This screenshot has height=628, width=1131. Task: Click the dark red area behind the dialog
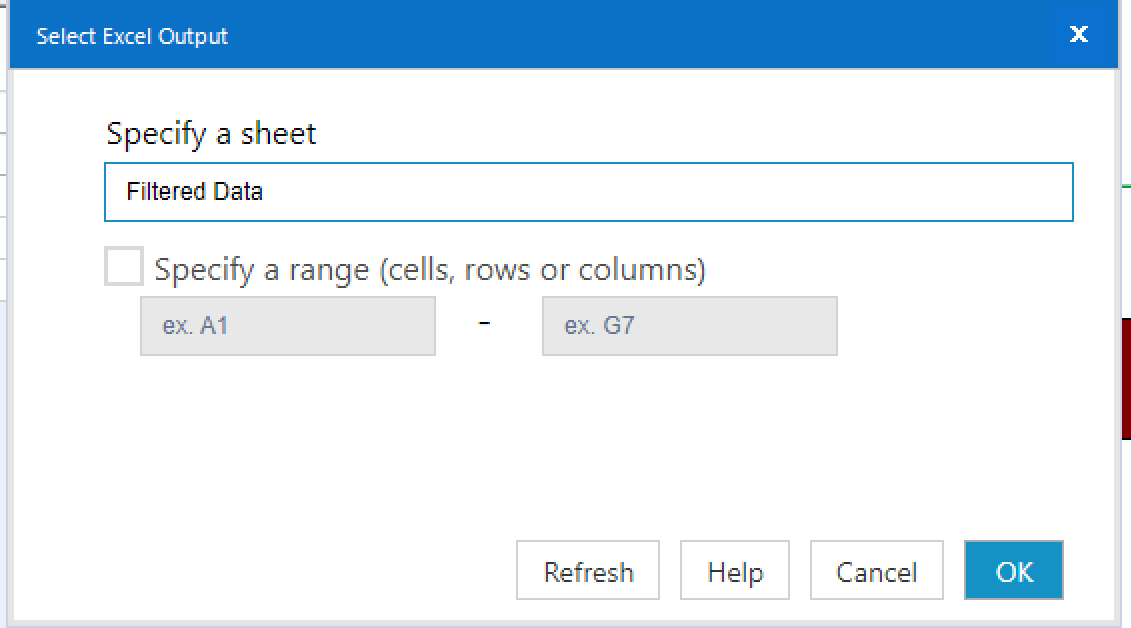coord(1126,378)
